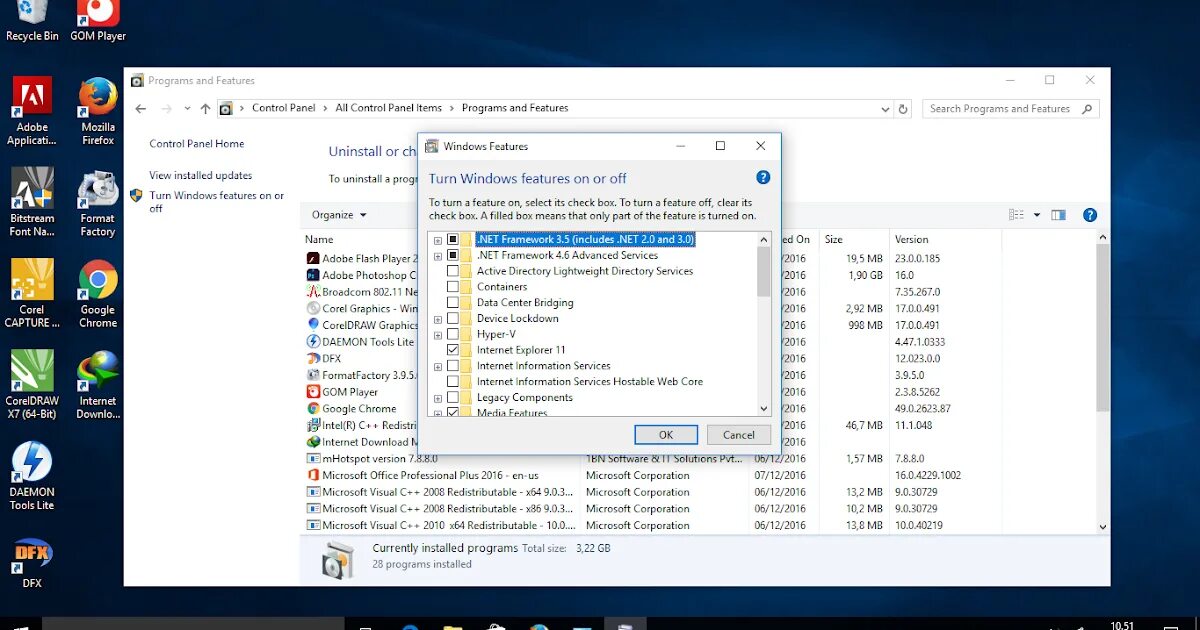The height and width of the screenshot is (630, 1200).
Task: Click the Programs and Features breadcrumb
Action: pos(515,108)
